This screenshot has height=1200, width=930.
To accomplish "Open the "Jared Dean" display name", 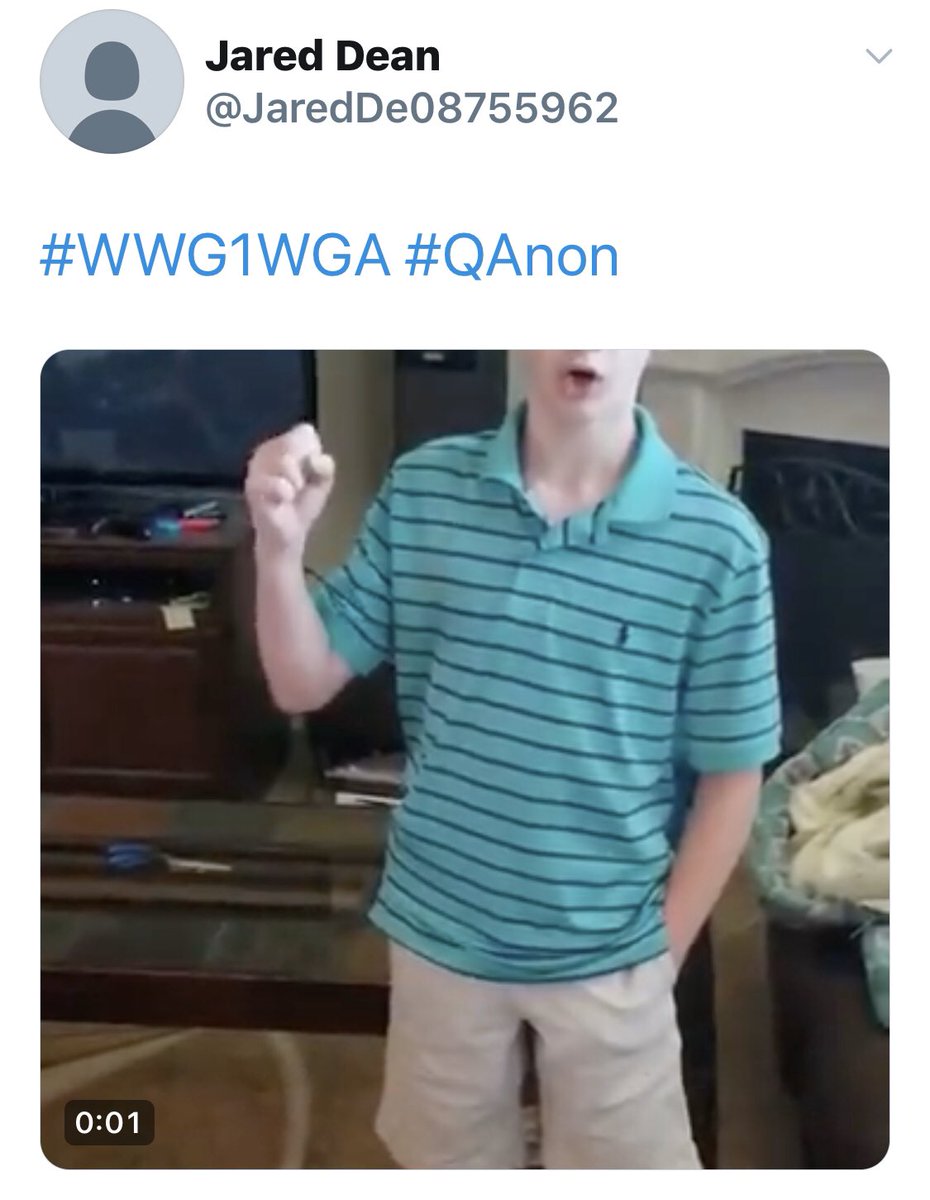I will [x=322, y=56].
